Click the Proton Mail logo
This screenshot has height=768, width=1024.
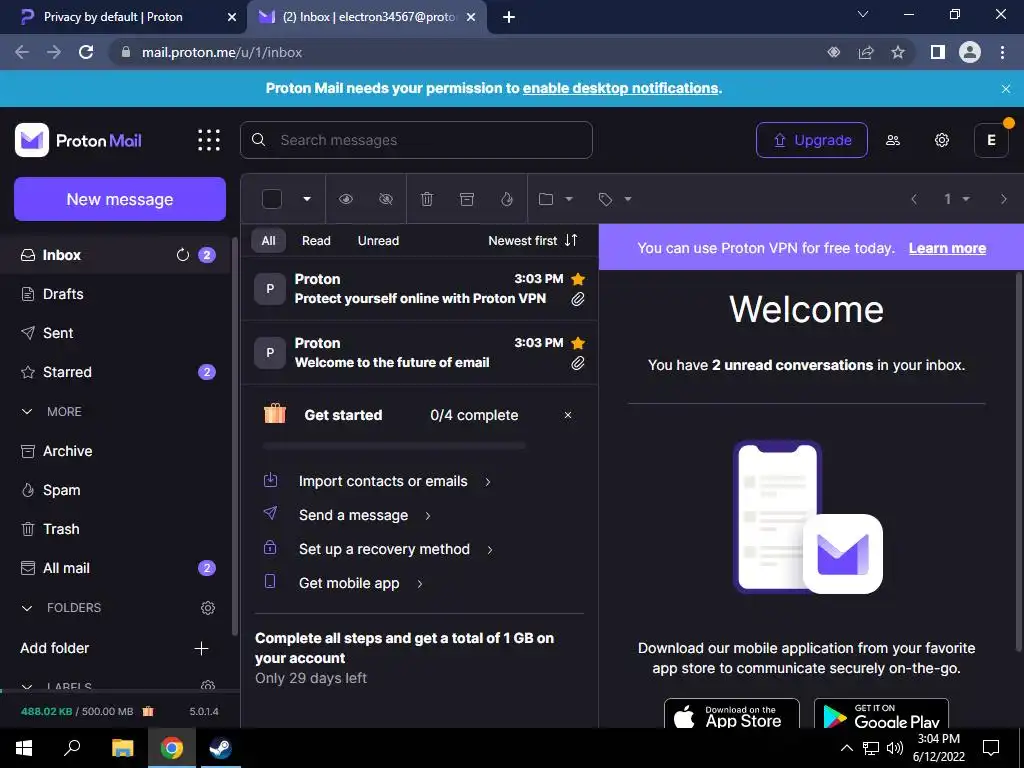point(78,140)
